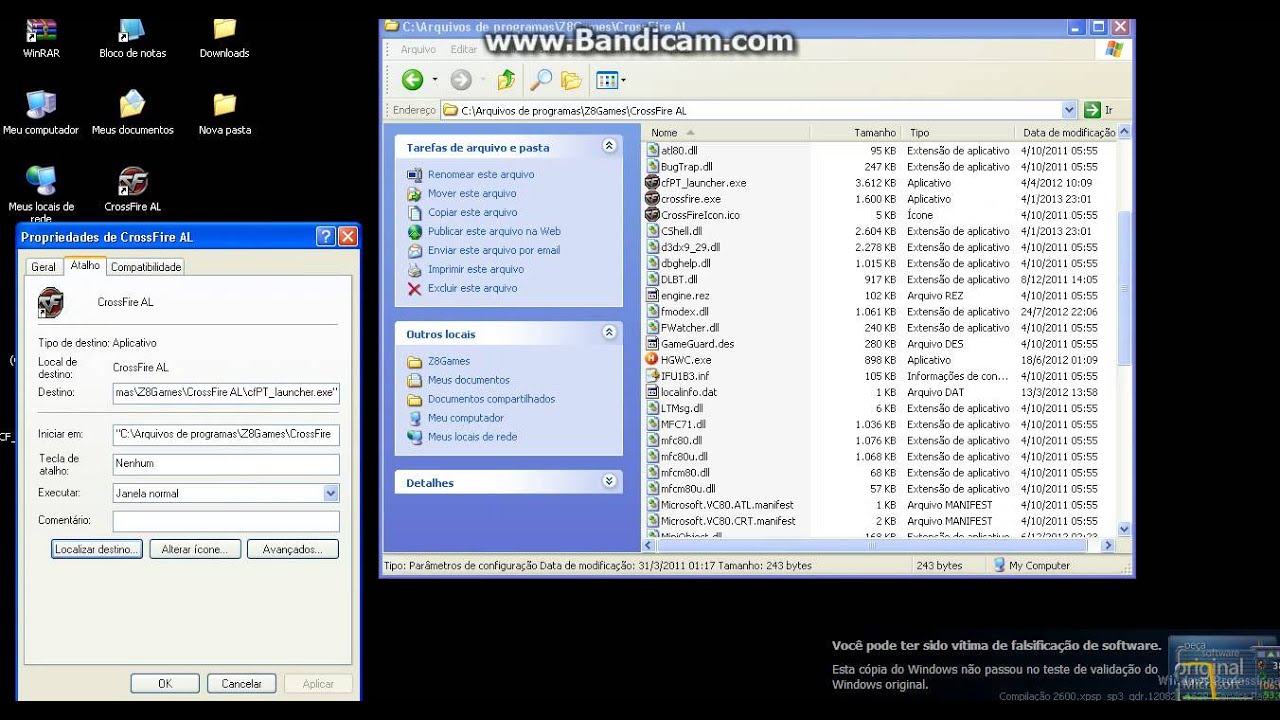Select Nova pasta desktop folder
The height and width of the screenshot is (720, 1280).
pos(224,113)
